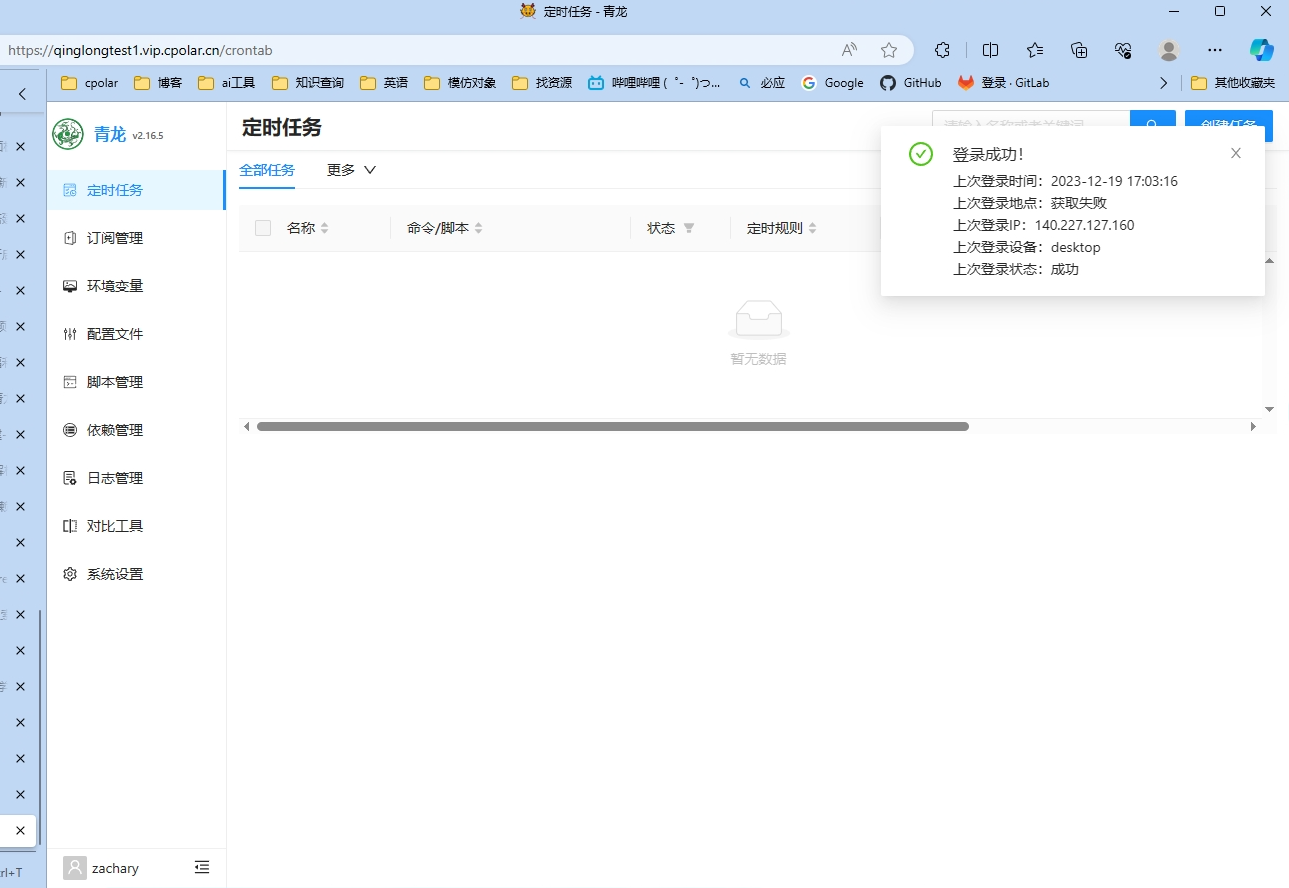This screenshot has height=888, width=1289.
Task: Click the 创建任务 button
Action: click(1229, 125)
